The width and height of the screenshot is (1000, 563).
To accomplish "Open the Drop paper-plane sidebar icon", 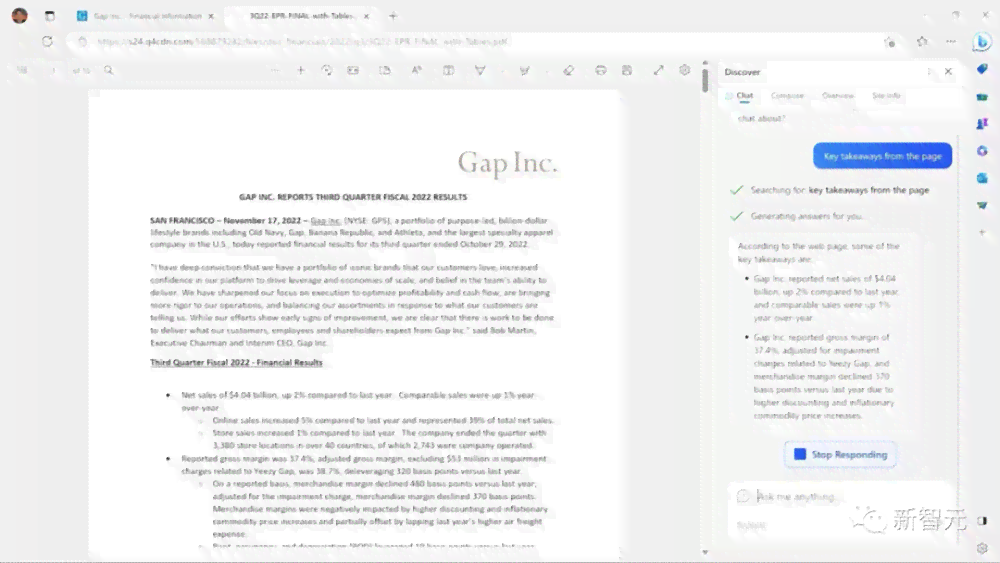I will tap(982, 205).
